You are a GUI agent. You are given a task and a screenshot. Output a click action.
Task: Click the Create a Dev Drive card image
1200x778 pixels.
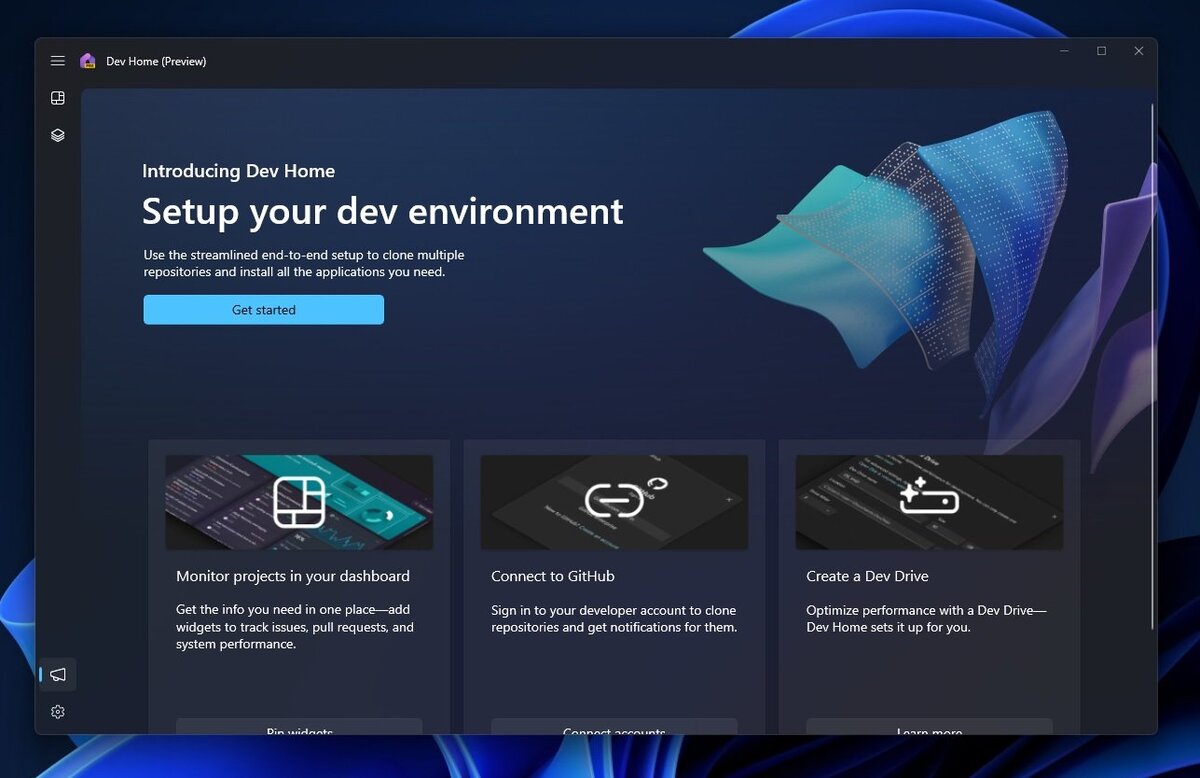pyautogui.click(x=929, y=502)
